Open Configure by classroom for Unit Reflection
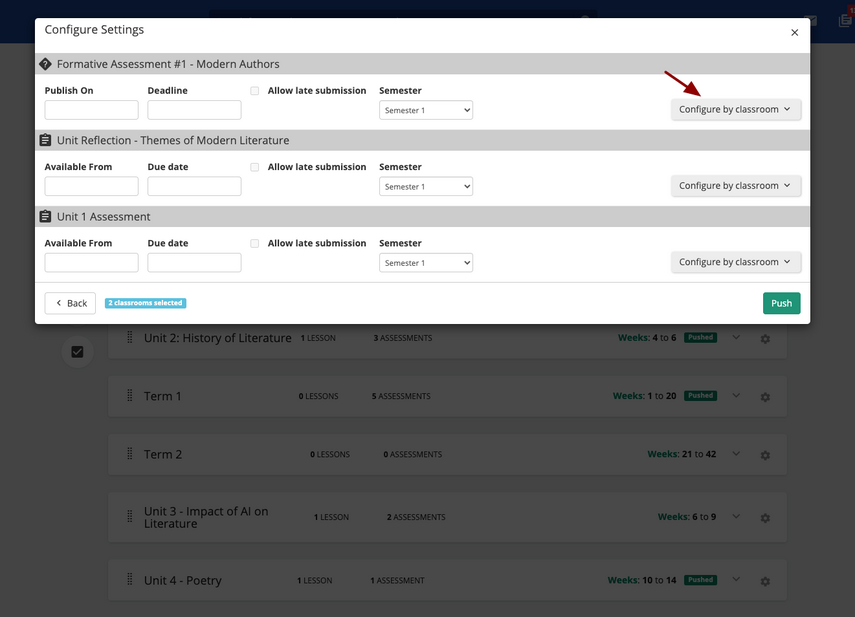Viewport: 855px width, 617px height. (x=735, y=186)
